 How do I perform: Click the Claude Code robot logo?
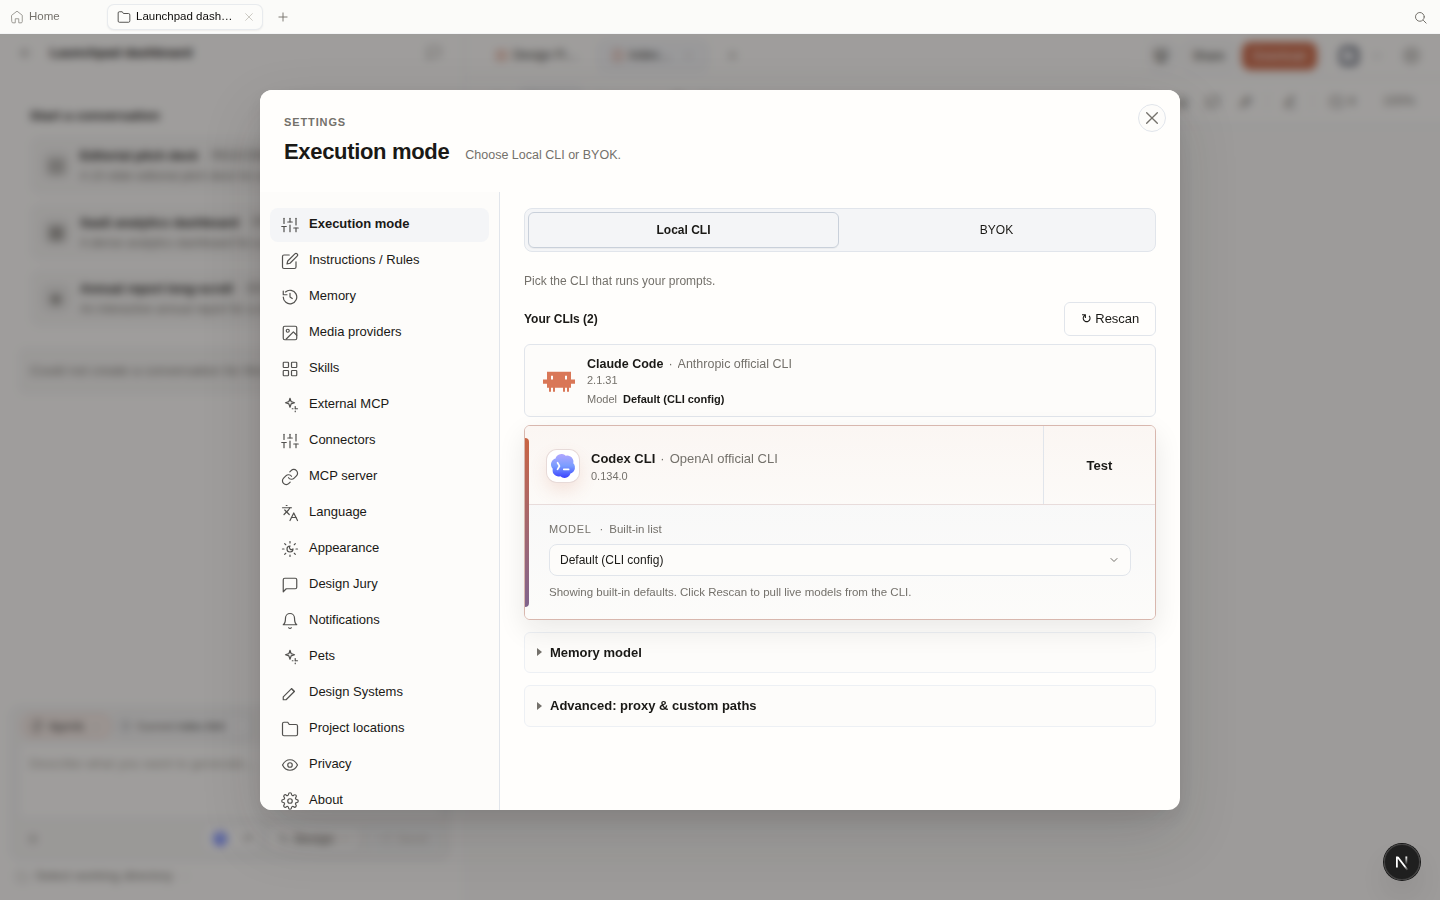point(559,381)
